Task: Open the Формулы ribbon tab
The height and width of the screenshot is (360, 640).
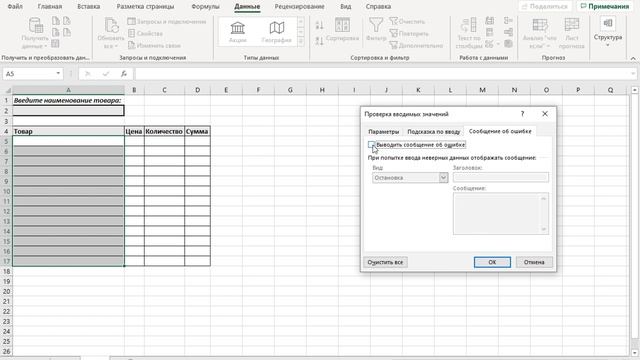Action: coord(205,7)
